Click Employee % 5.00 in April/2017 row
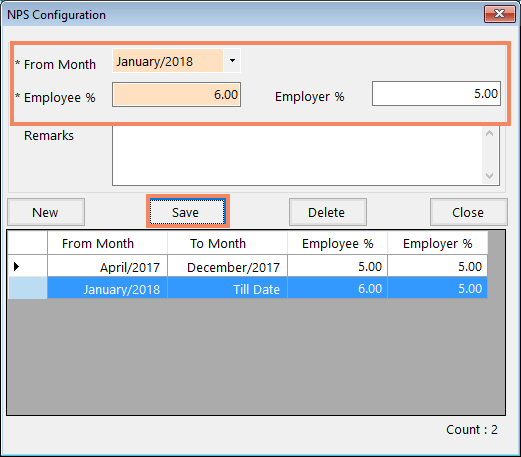521x457 pixels. click(x=337, y=266)
